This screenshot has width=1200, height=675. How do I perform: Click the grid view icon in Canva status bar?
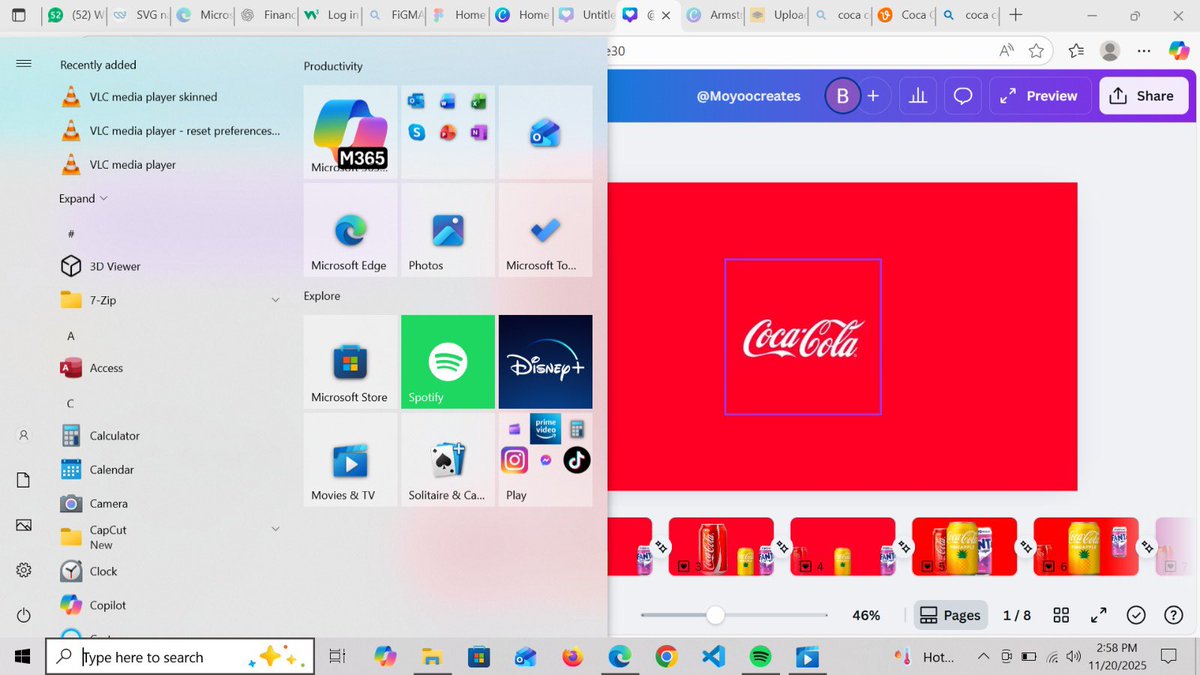tap(1060, 614)
